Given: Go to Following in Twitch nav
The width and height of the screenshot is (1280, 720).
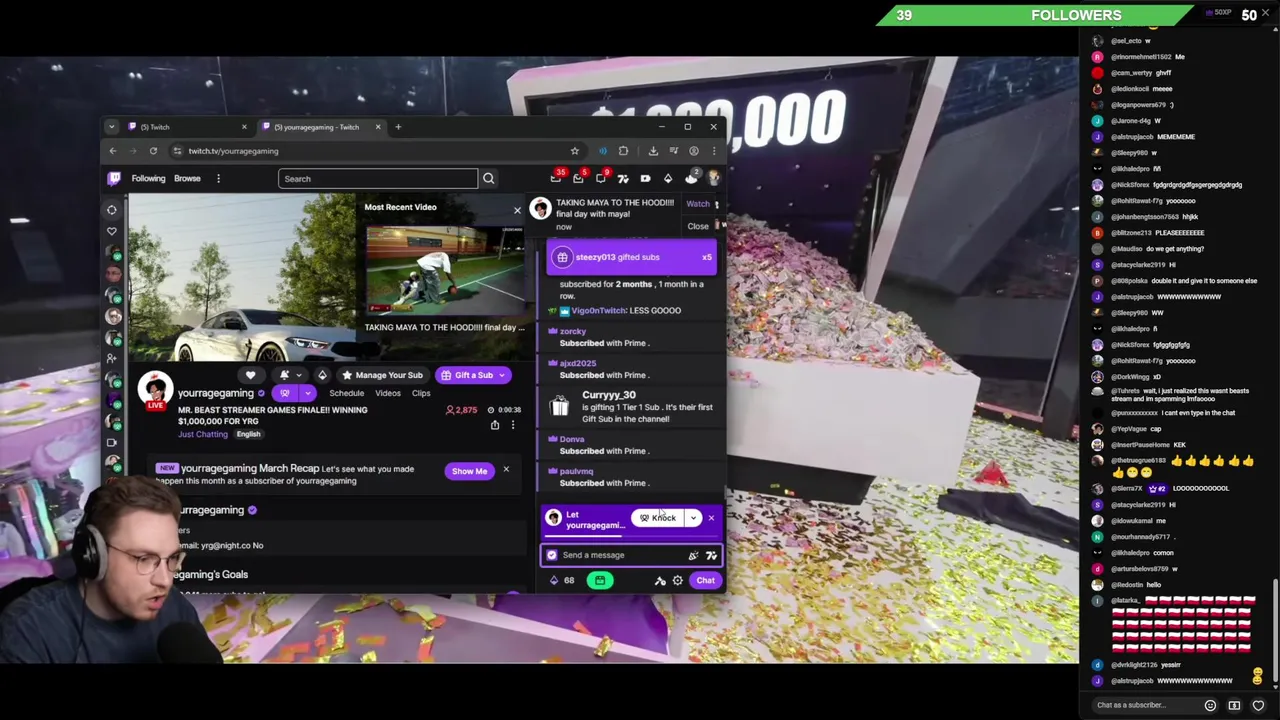Looking at the screenshot, I should click(x=148, y=179).
